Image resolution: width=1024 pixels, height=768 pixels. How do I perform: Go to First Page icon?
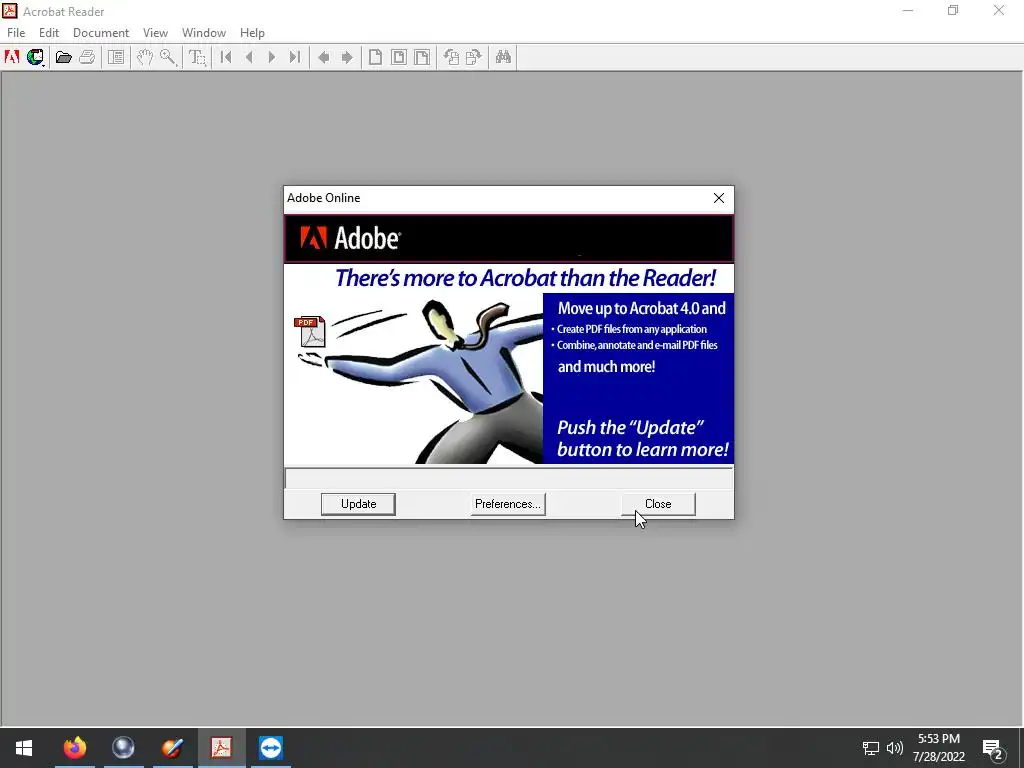pos(226,57)
